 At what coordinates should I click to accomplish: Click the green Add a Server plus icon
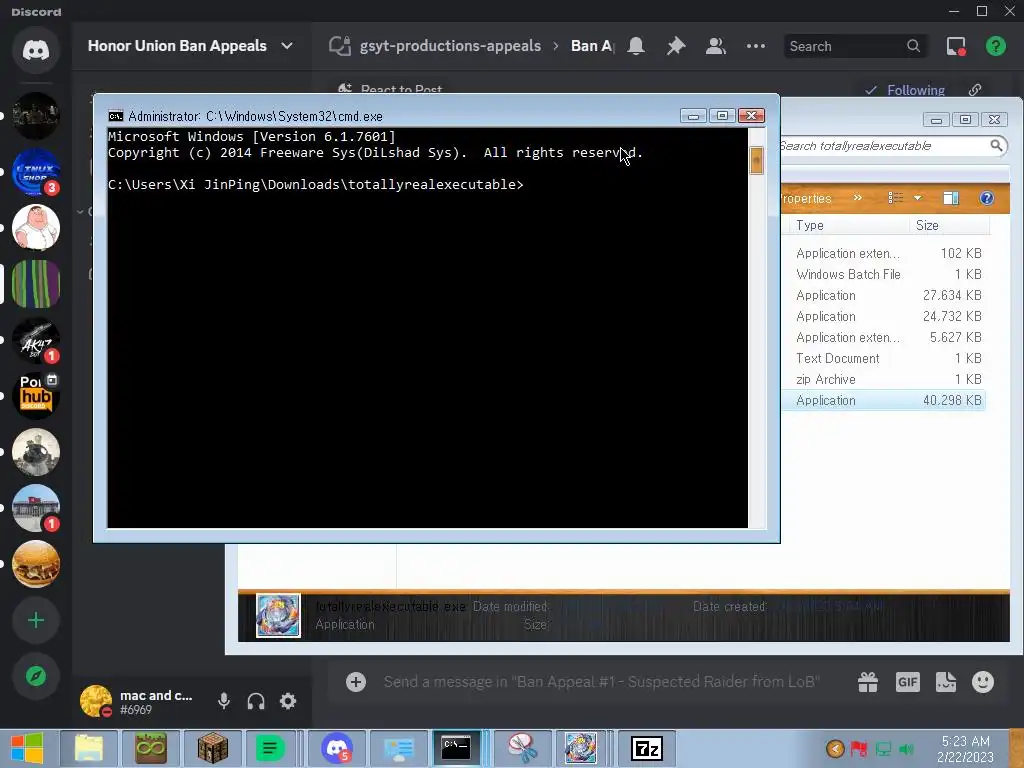tap(36, 620)
